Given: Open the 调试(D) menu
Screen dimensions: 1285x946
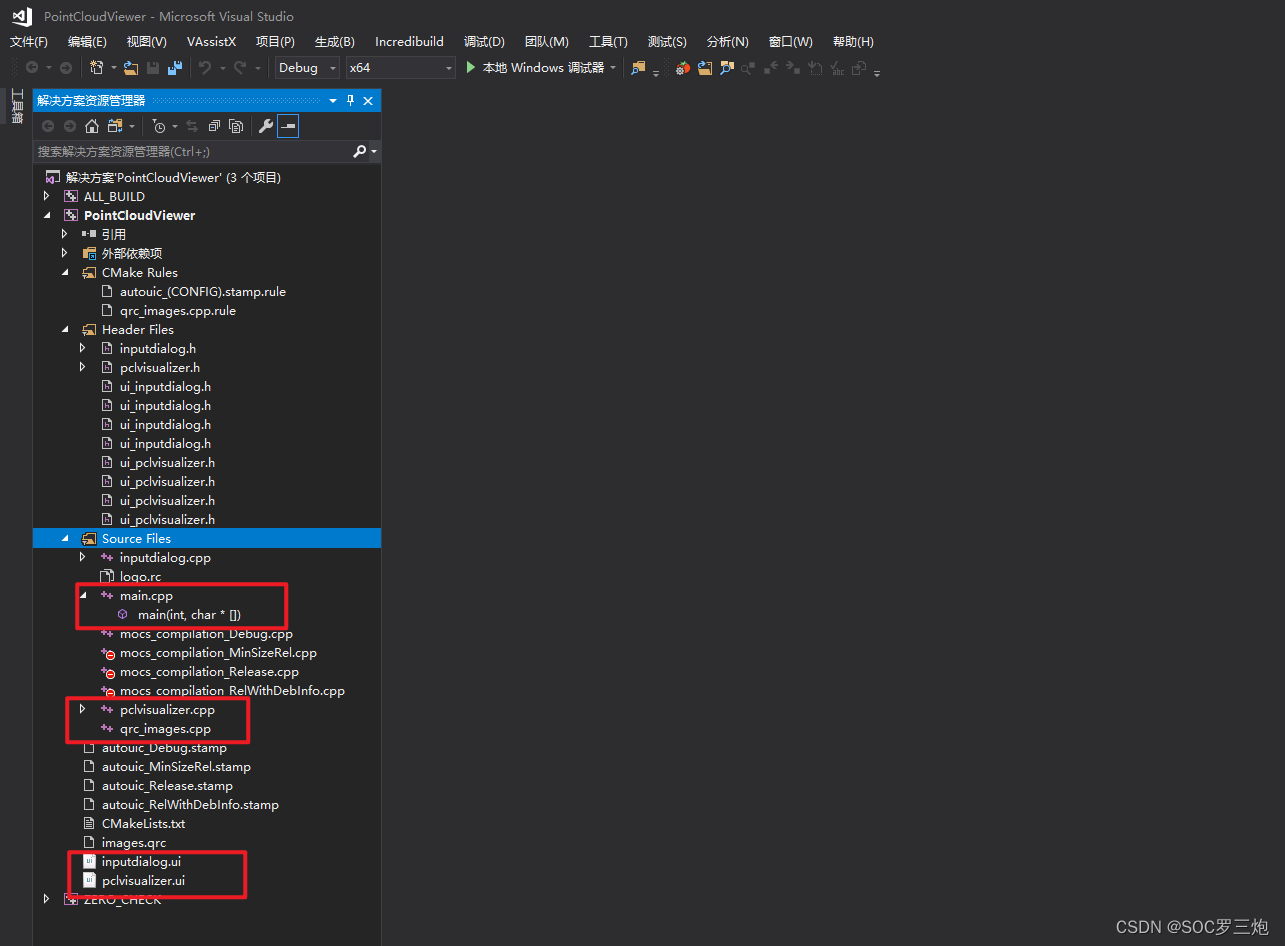Looking at the screenshot, I should coord(484,41).
